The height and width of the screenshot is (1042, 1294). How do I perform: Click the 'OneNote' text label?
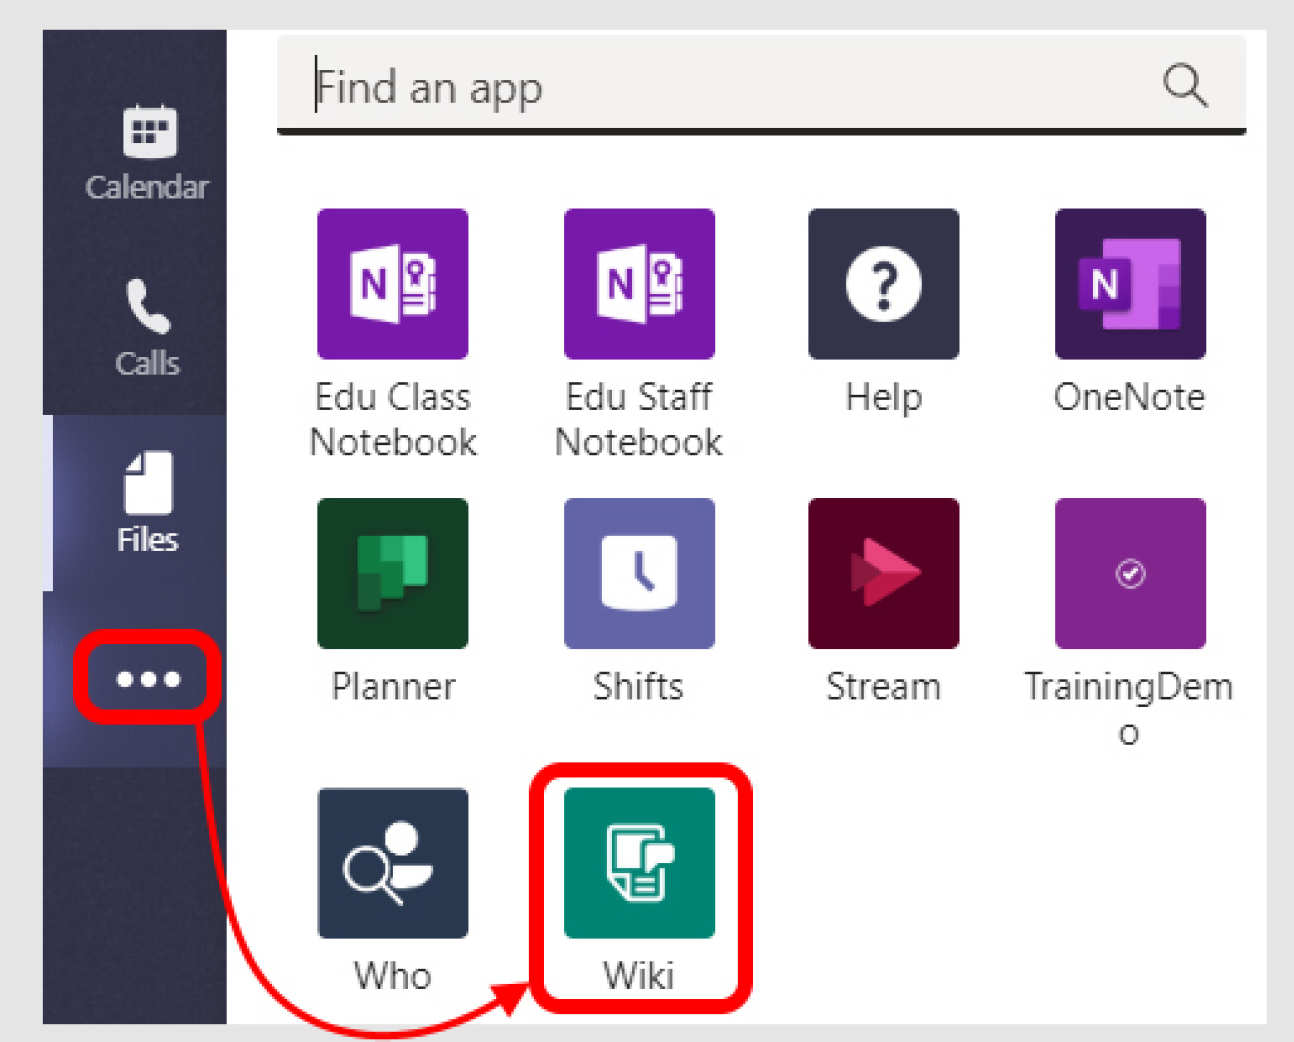tap(1130, 397)
